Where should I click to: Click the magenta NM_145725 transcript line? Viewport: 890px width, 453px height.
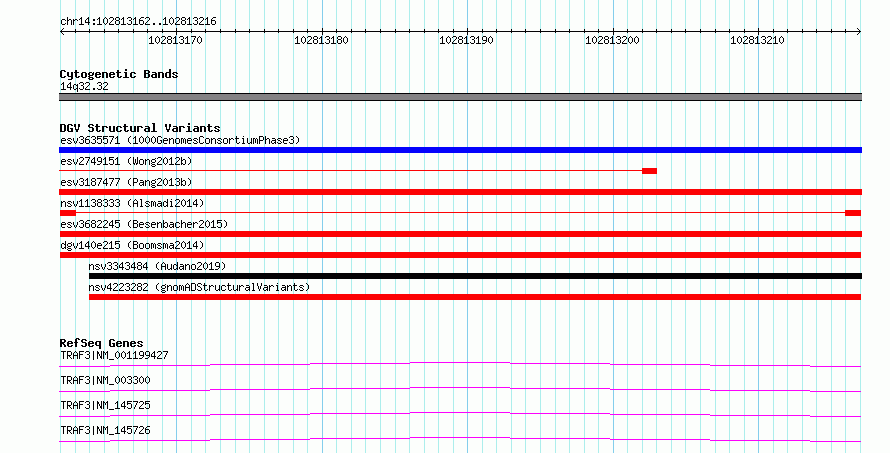(460, 414)
